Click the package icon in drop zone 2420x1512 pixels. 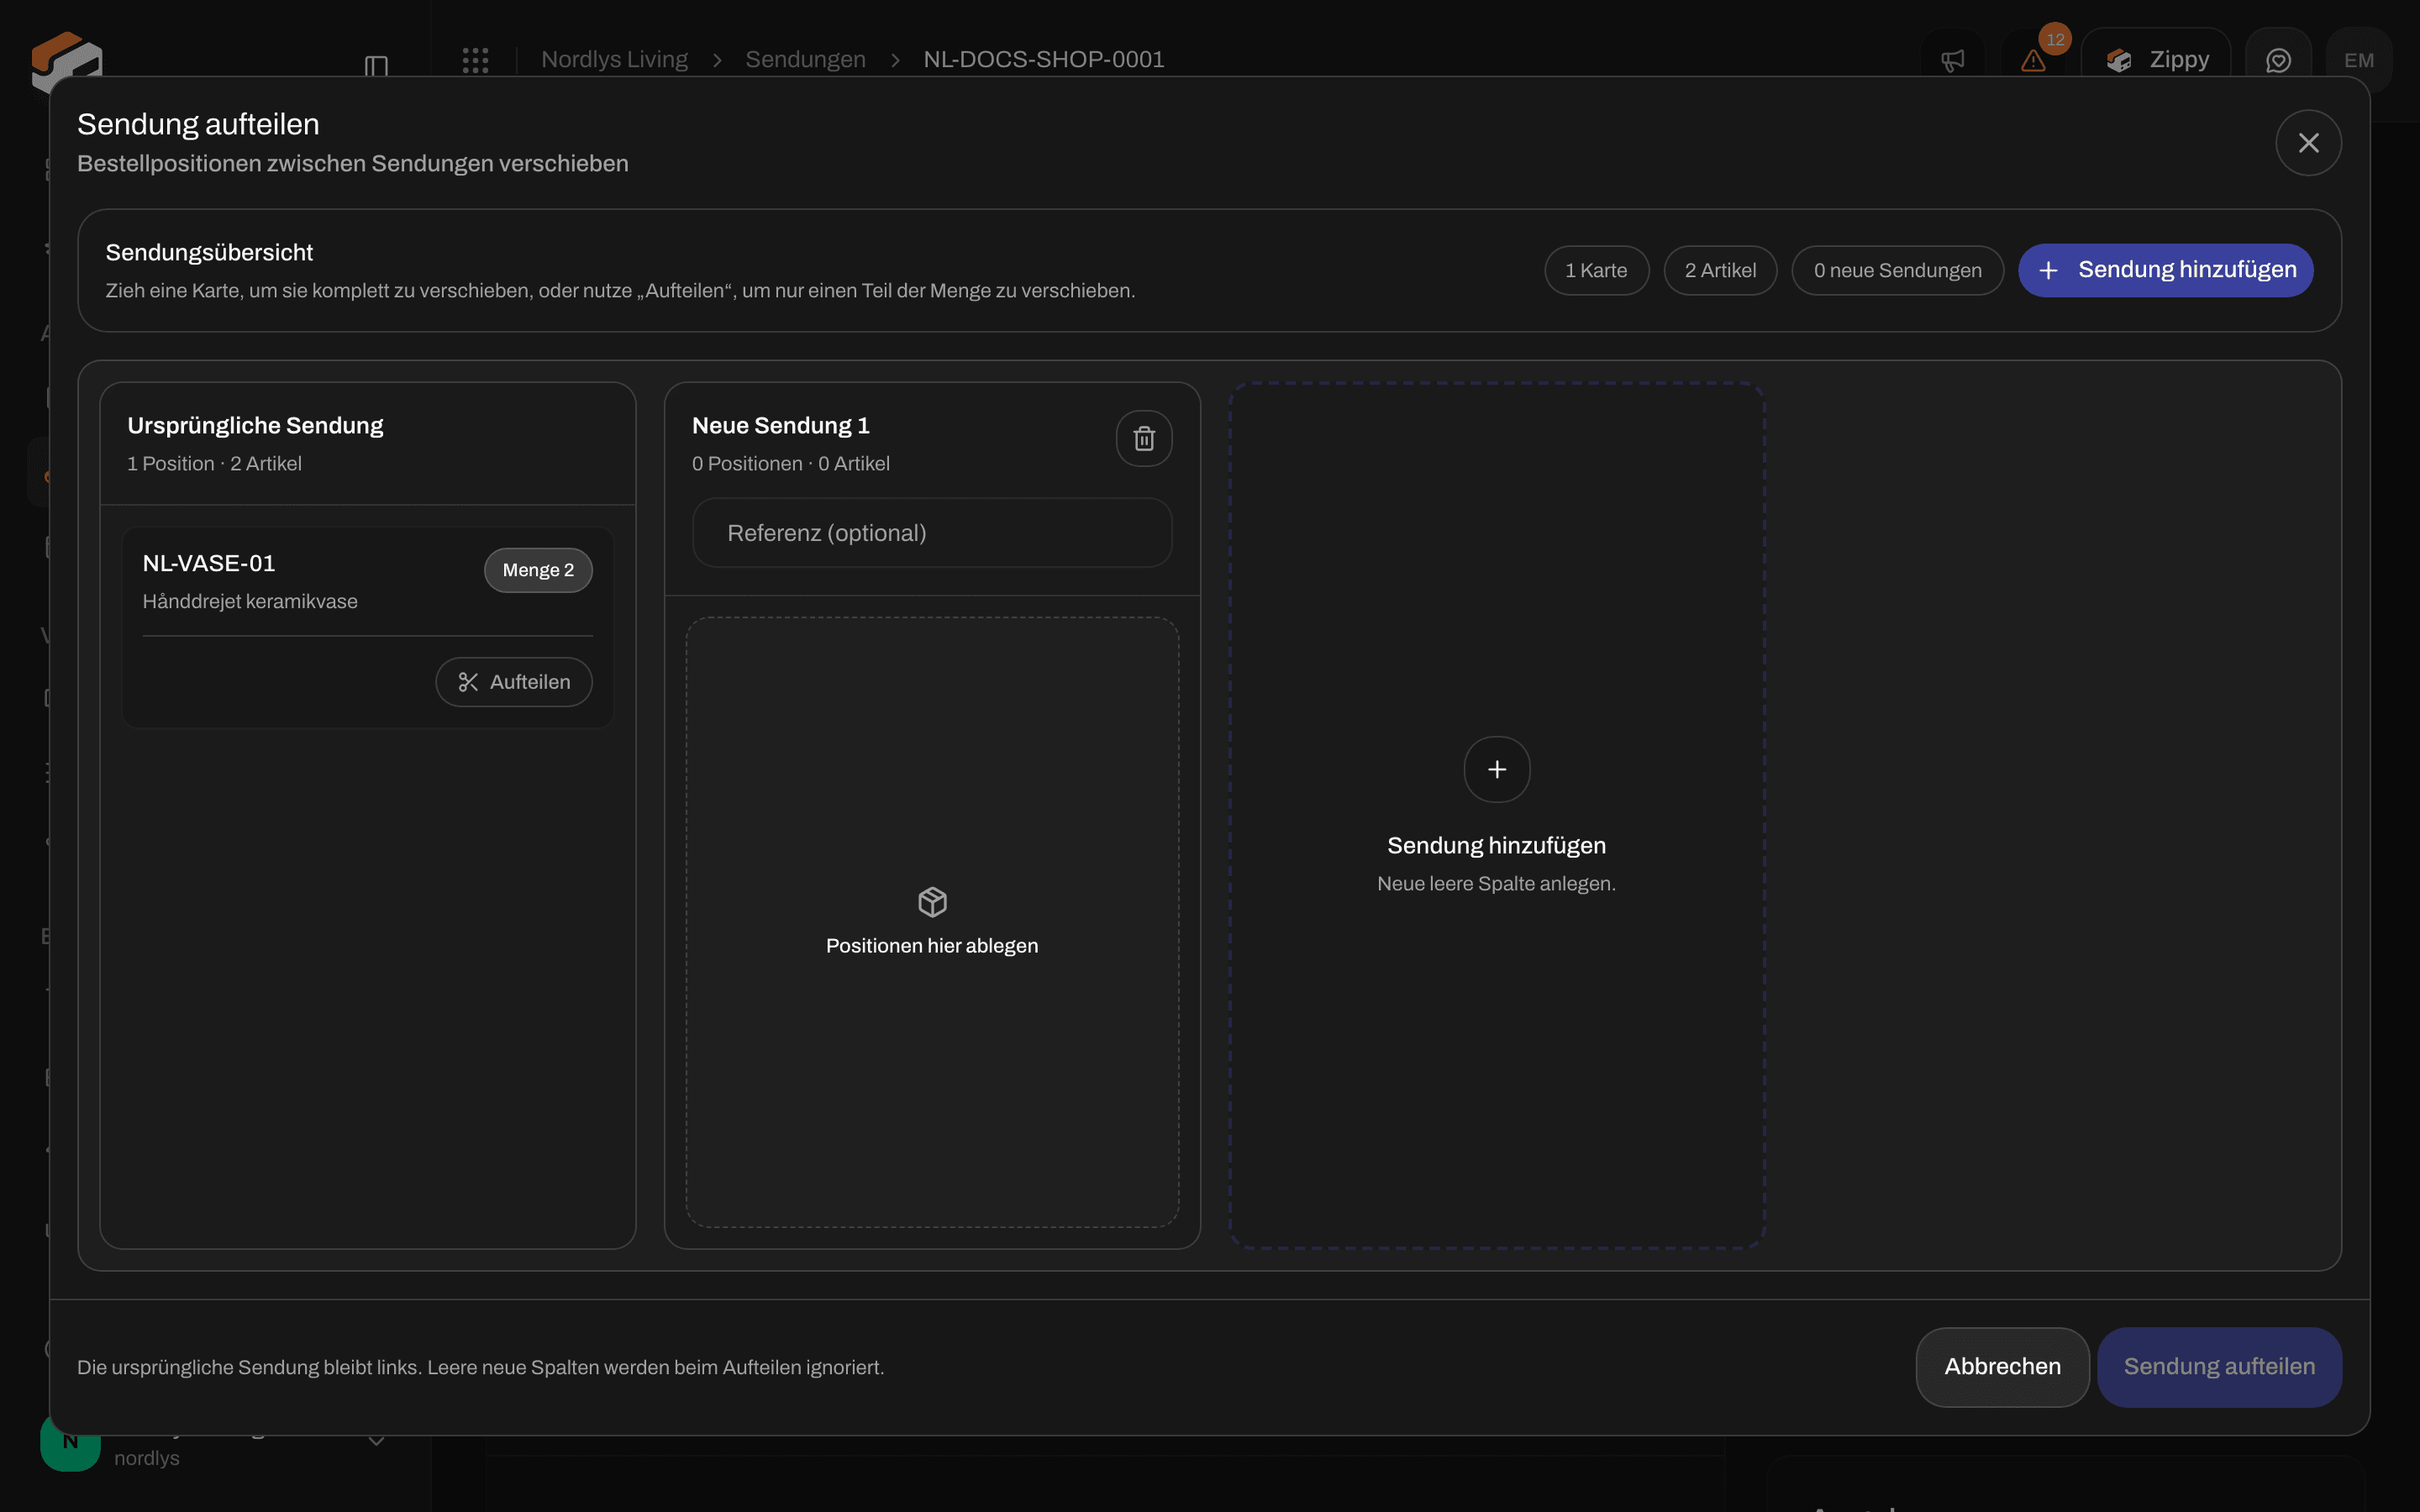[932, 902]
